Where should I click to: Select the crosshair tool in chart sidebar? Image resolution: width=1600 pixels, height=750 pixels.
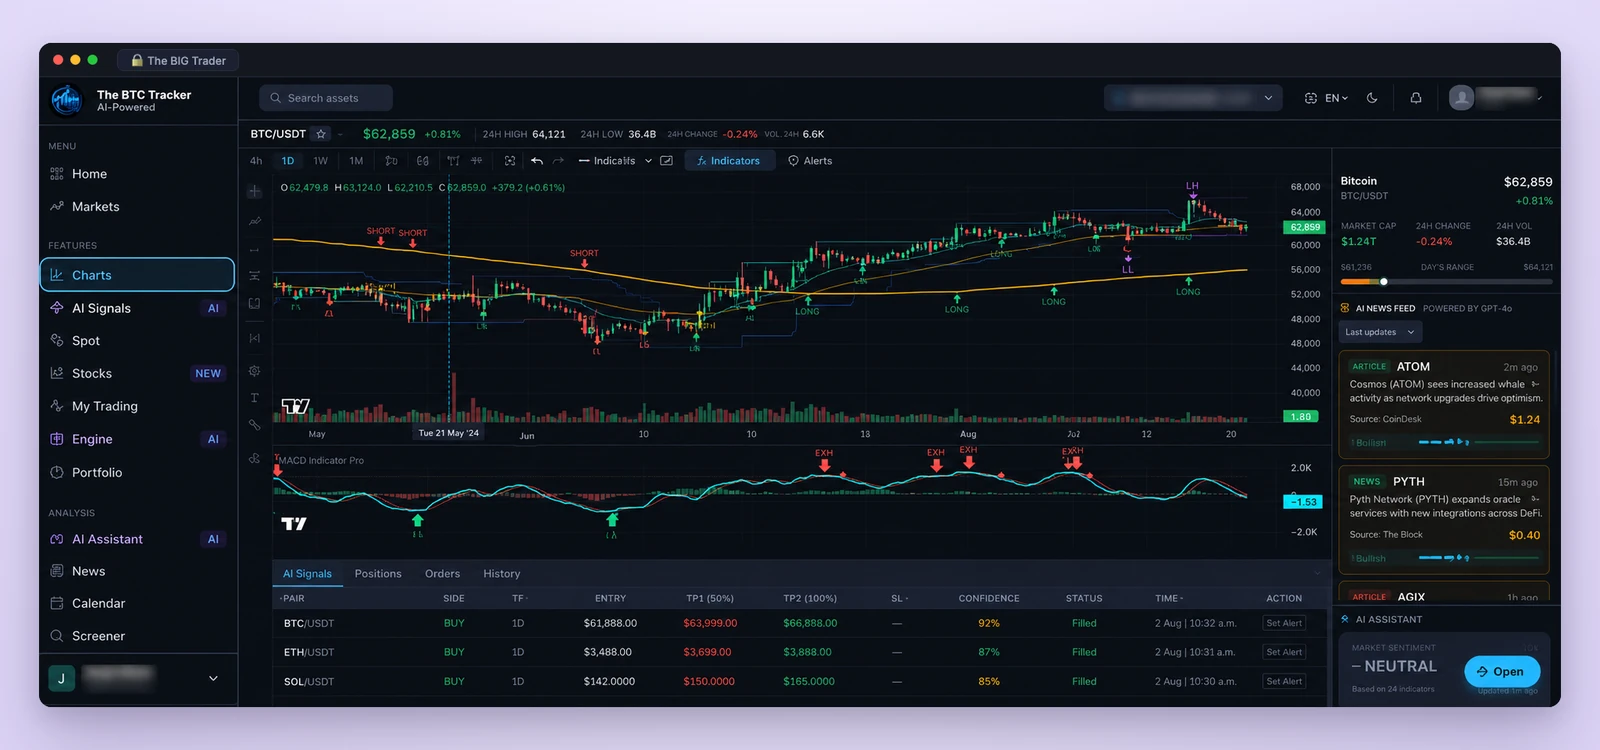255,191
